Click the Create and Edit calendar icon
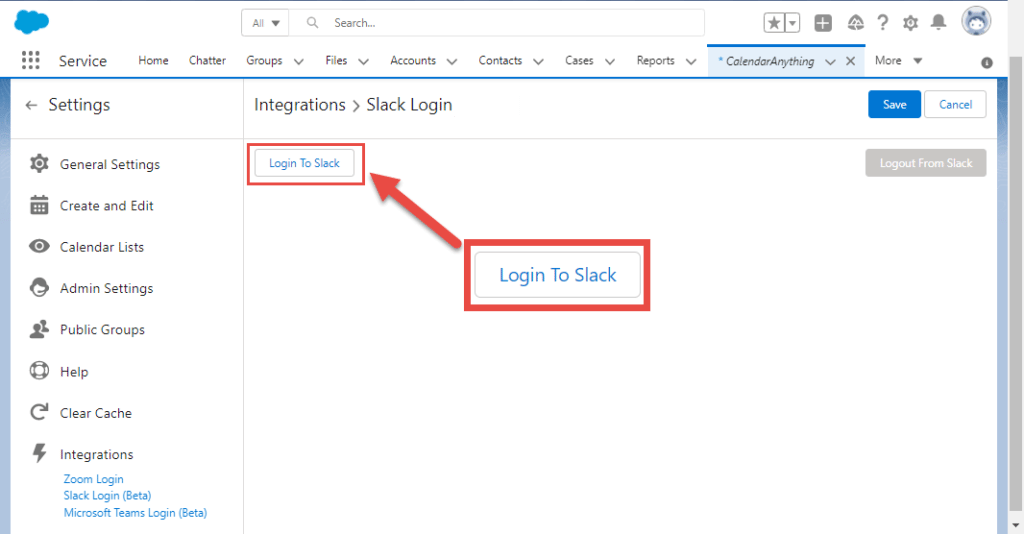Image resolution: width=1024 pixels, height=534 pixels. 39,205
